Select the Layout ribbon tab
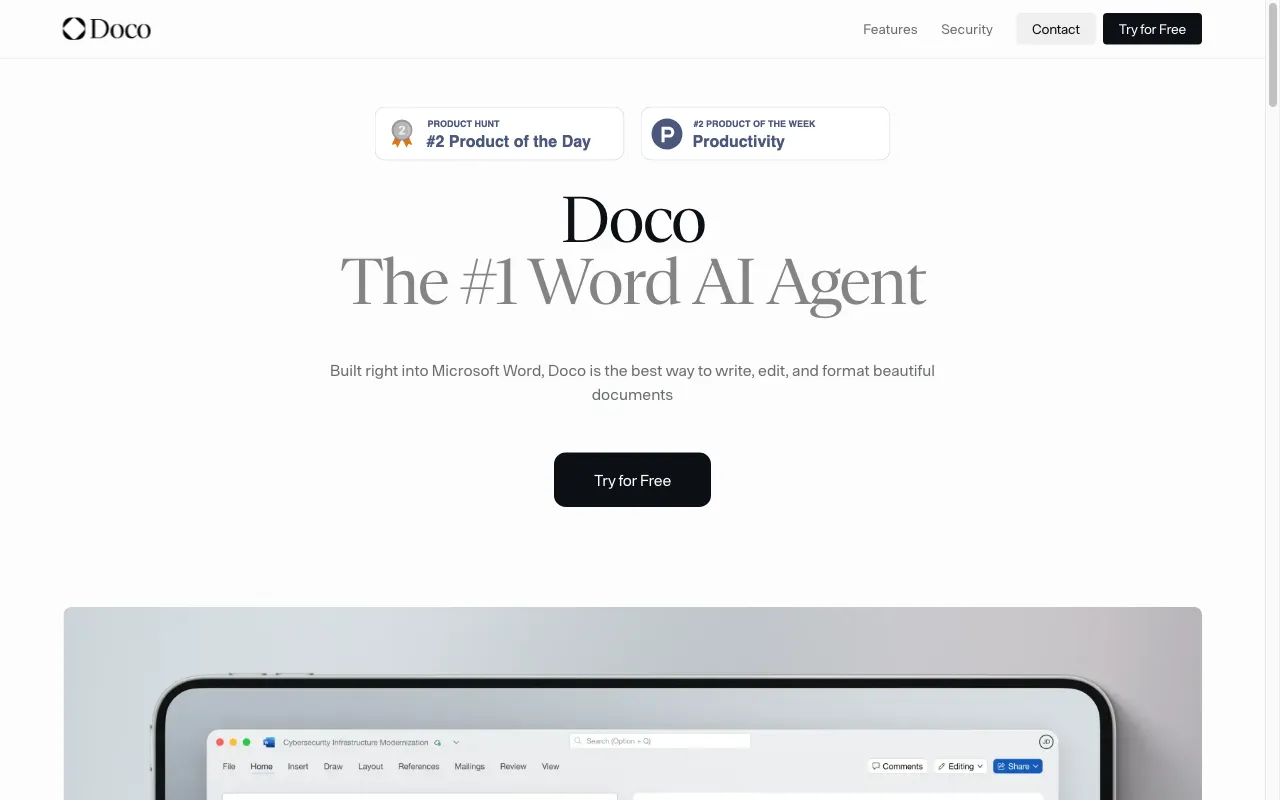This screenshot has height=800, width=1280. [x=370, y=766]
